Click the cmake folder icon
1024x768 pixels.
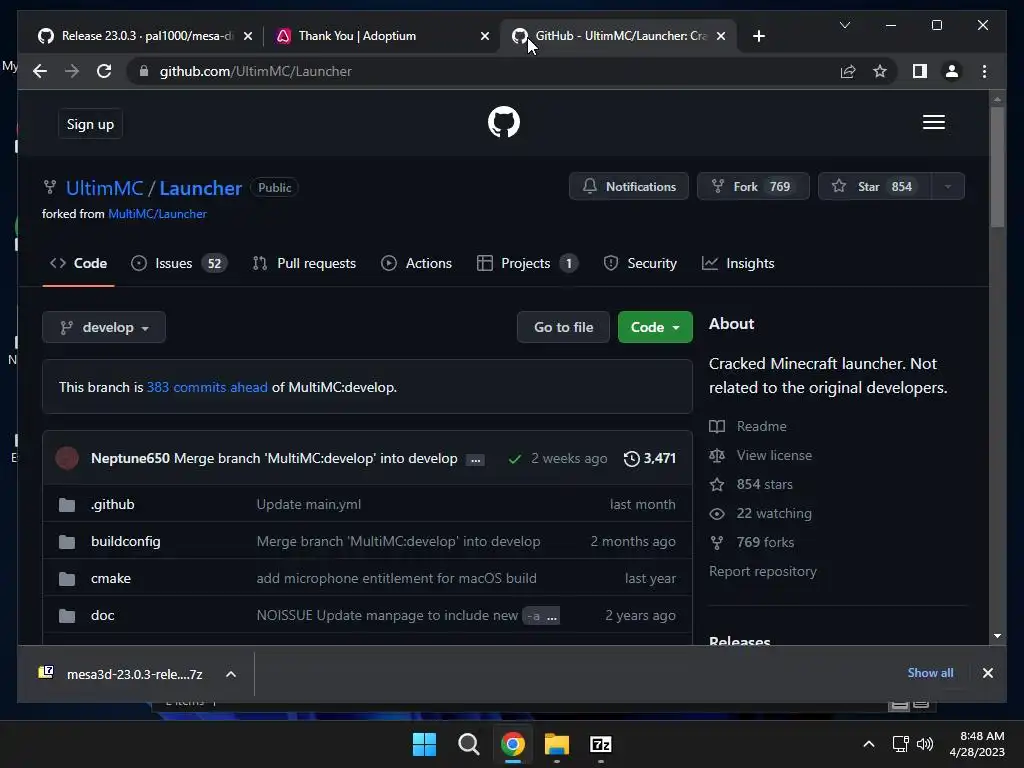point(67,579)
